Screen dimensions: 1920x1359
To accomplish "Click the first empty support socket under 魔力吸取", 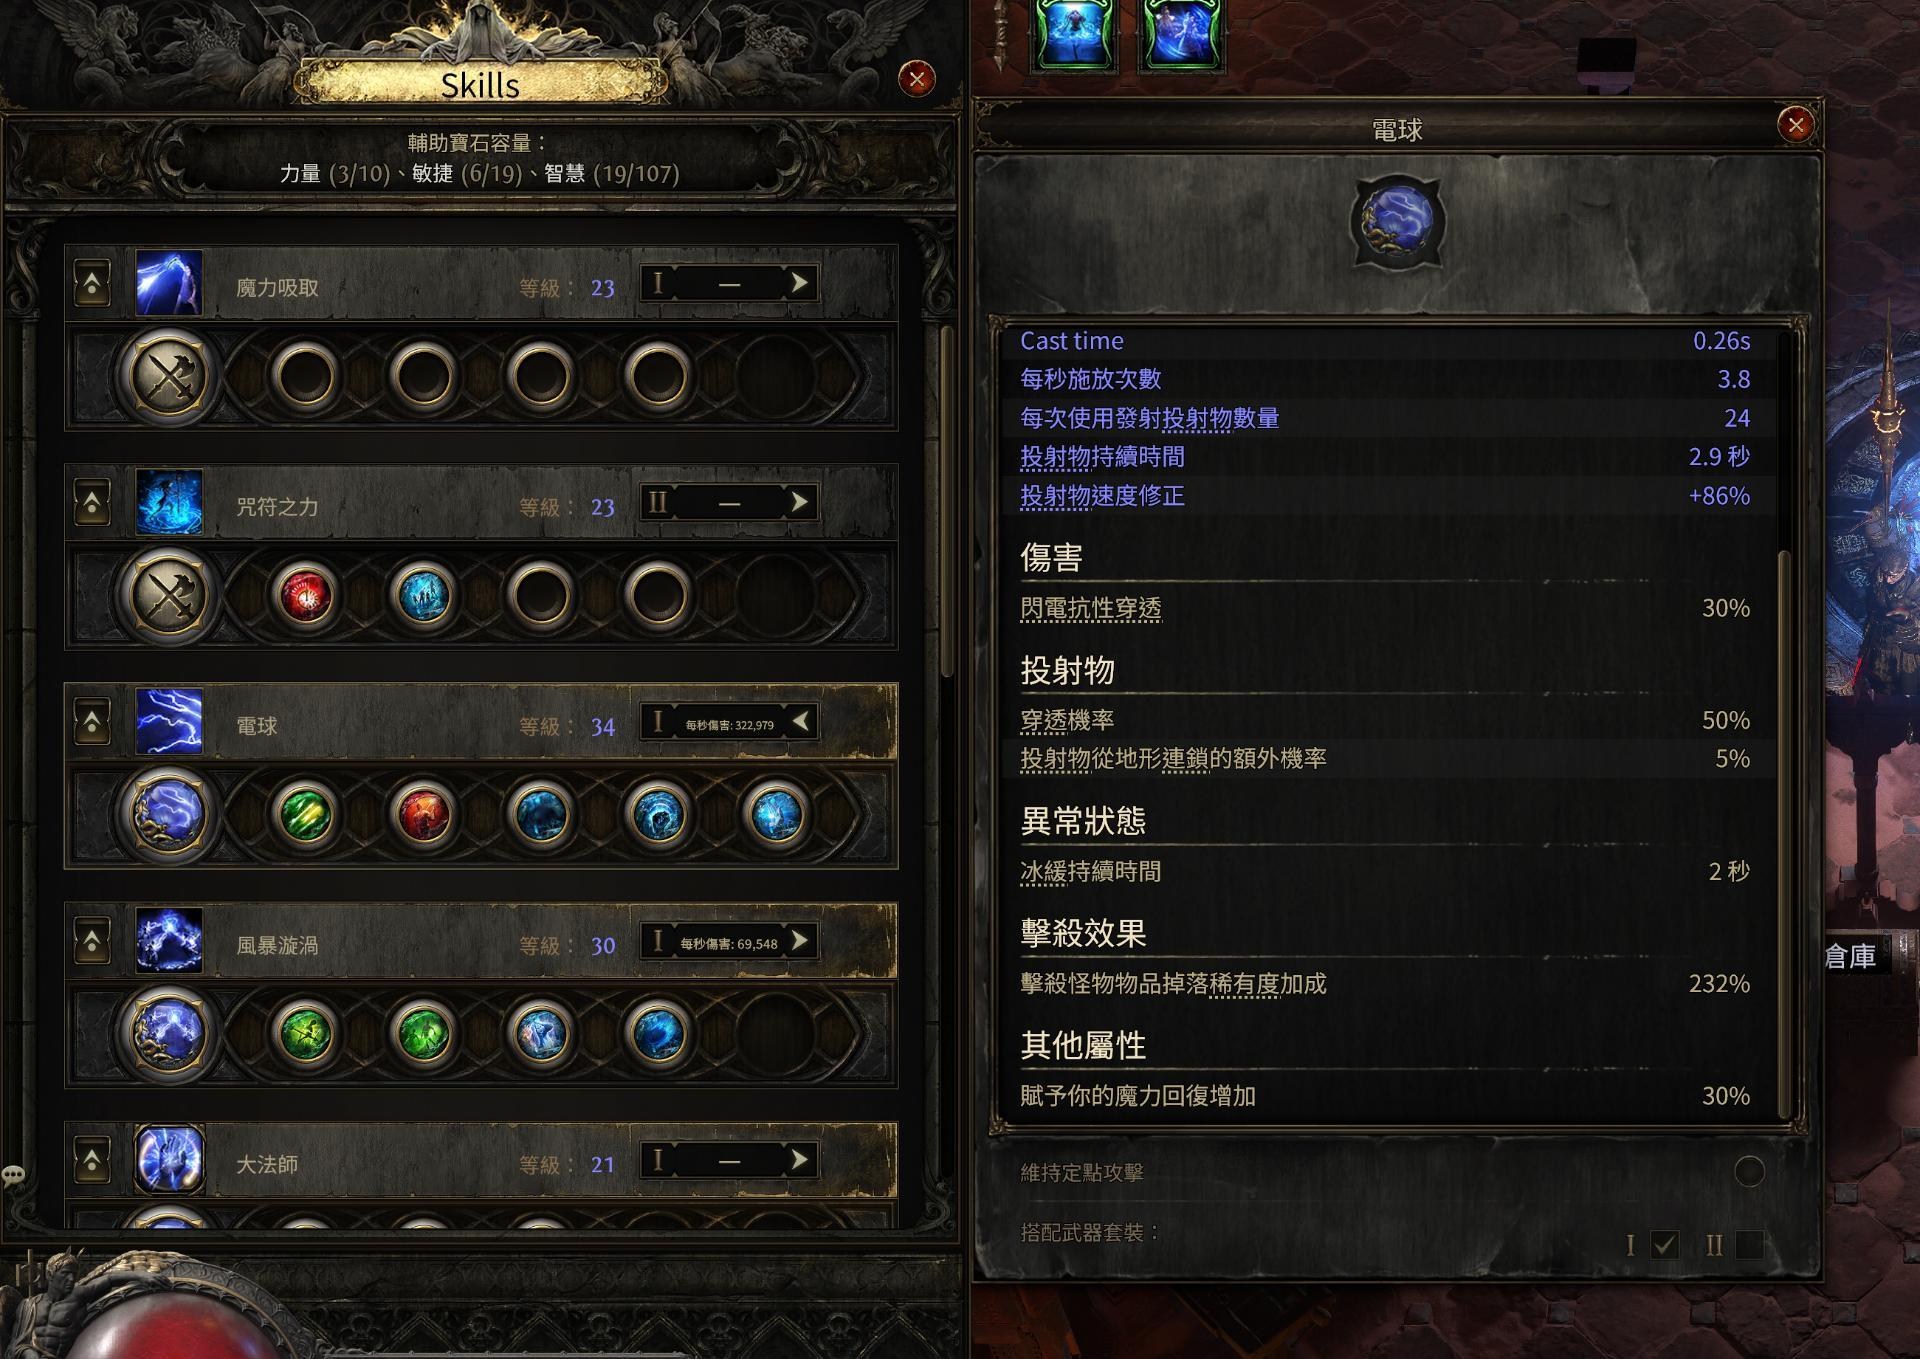I will [306, 377].
